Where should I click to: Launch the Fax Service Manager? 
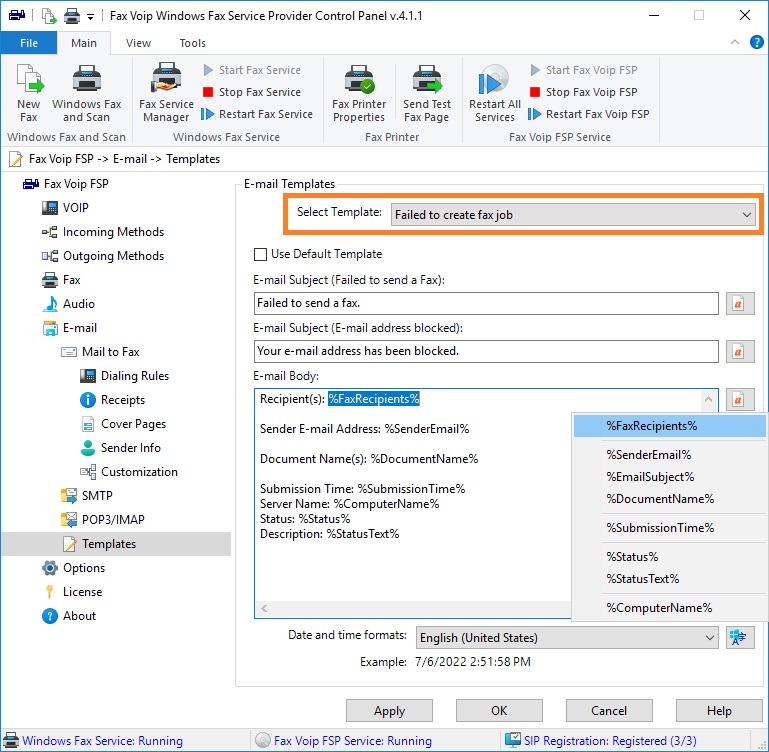tap(166, 93)
